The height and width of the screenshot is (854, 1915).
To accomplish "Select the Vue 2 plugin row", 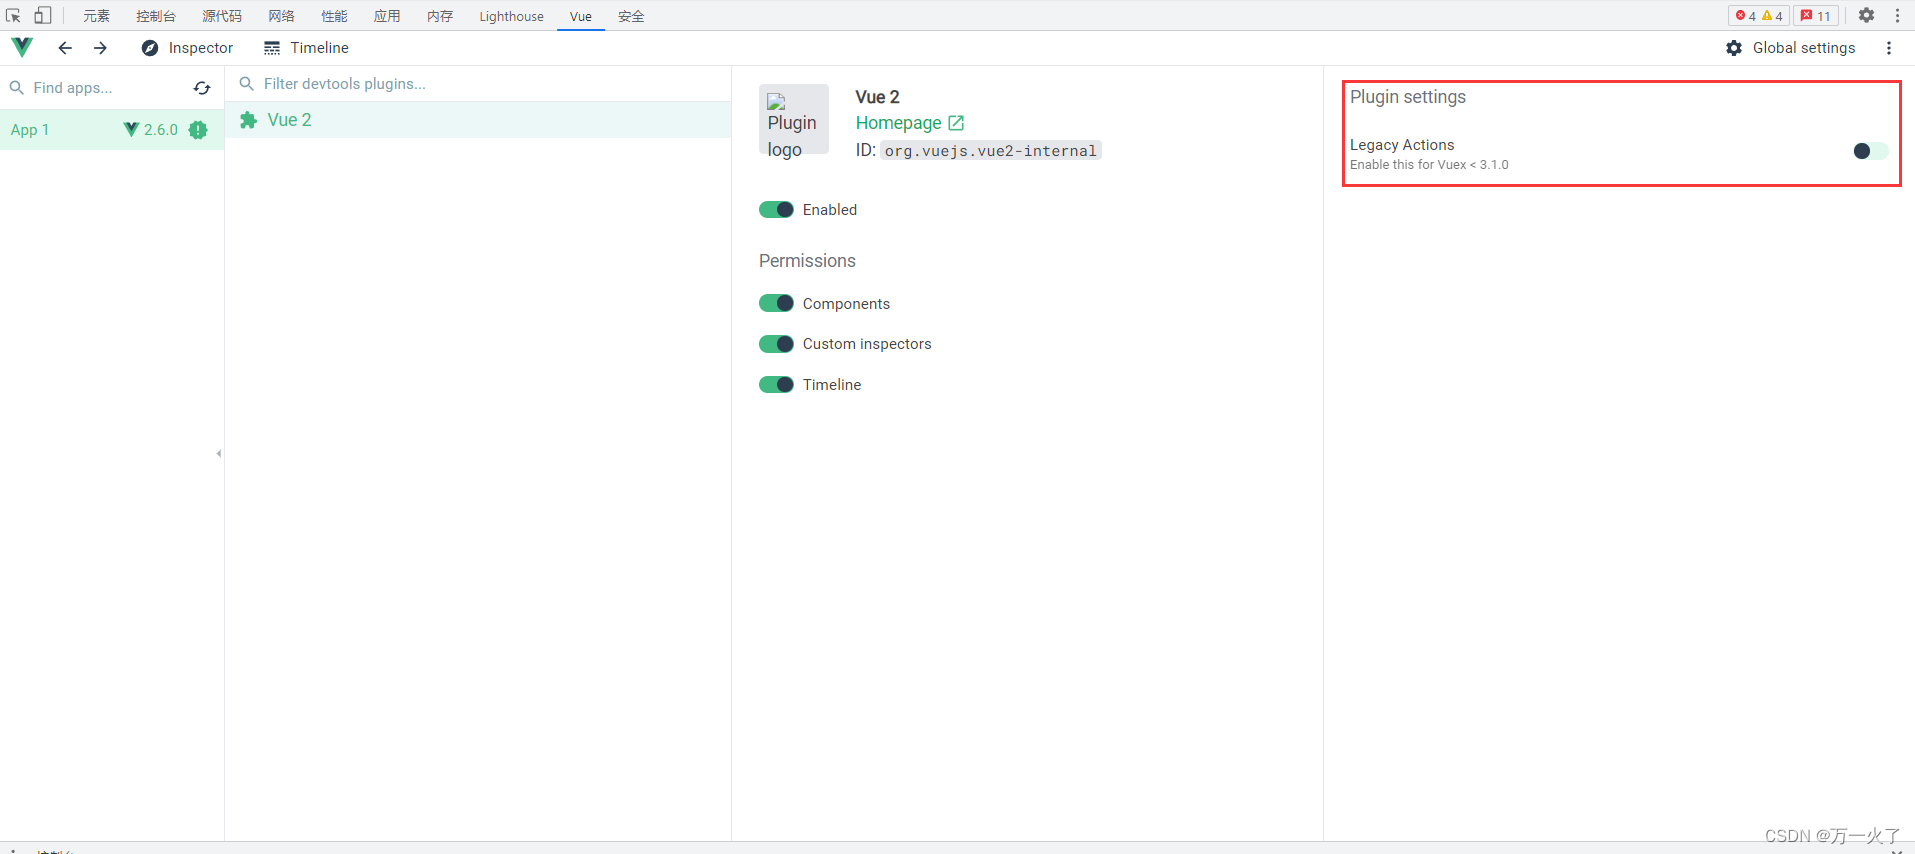I will pos(478,120).
